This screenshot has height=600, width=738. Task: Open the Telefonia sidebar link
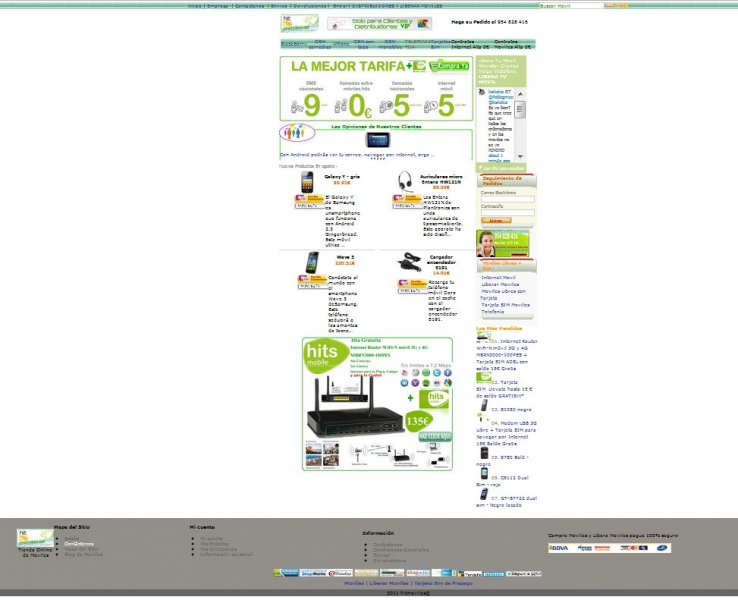(x=492, y=312)
